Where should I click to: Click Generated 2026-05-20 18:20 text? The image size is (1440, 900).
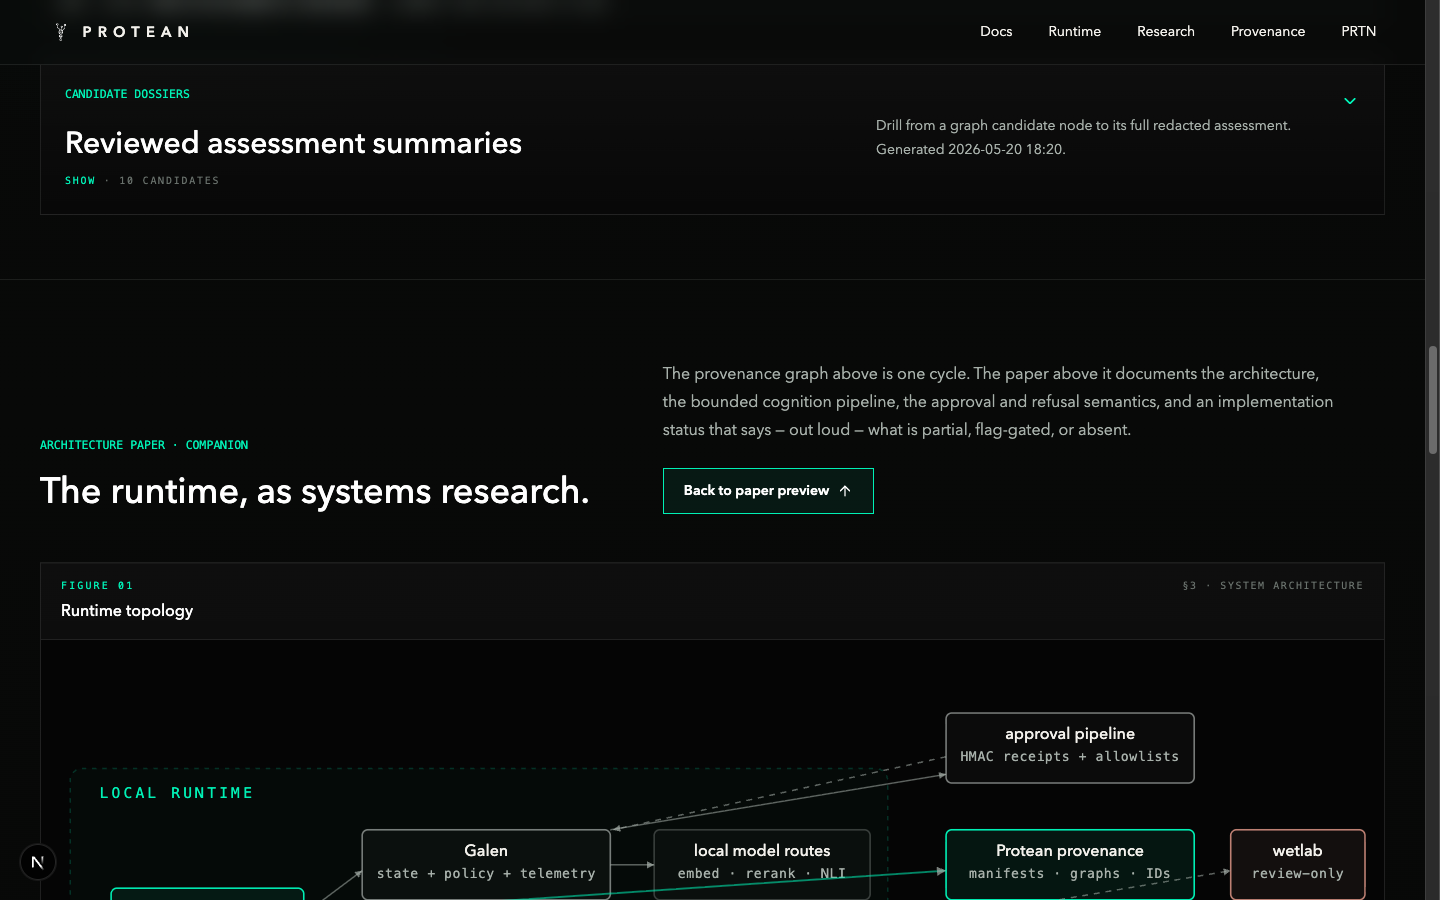click(970, 150)
